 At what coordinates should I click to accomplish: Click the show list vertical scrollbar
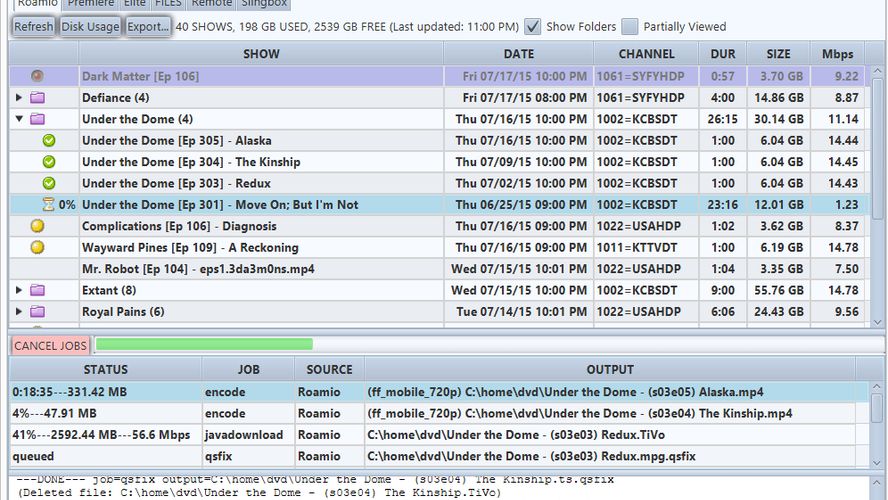(877, 148)
